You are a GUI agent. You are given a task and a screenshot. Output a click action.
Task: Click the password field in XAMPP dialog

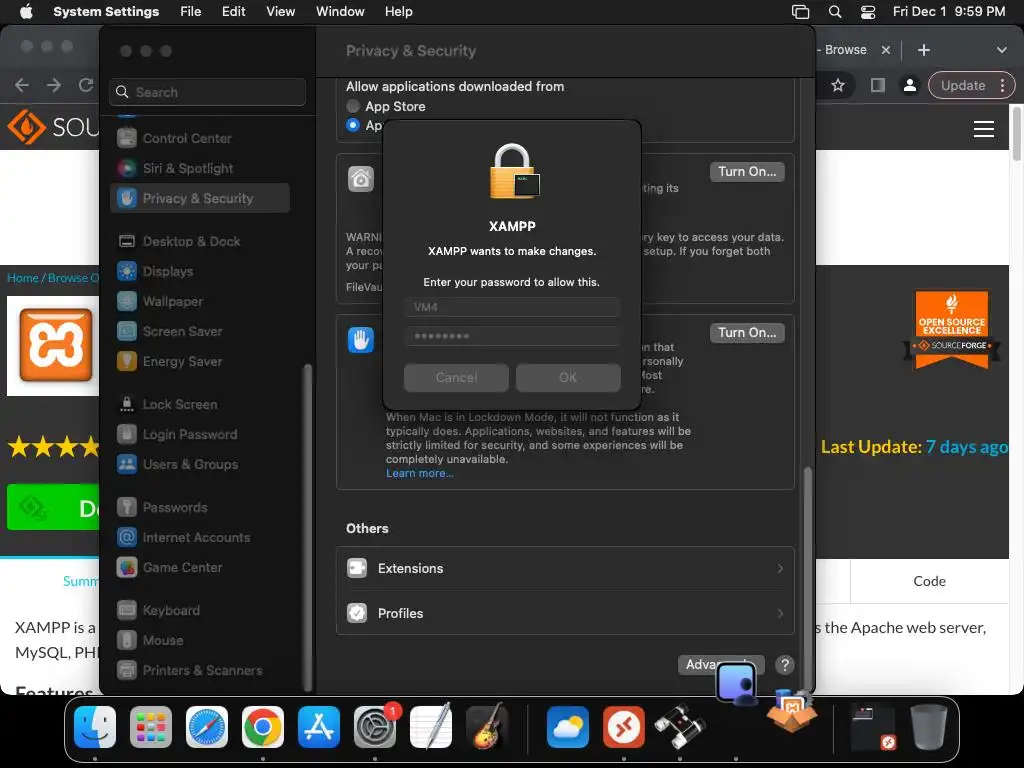512,336
